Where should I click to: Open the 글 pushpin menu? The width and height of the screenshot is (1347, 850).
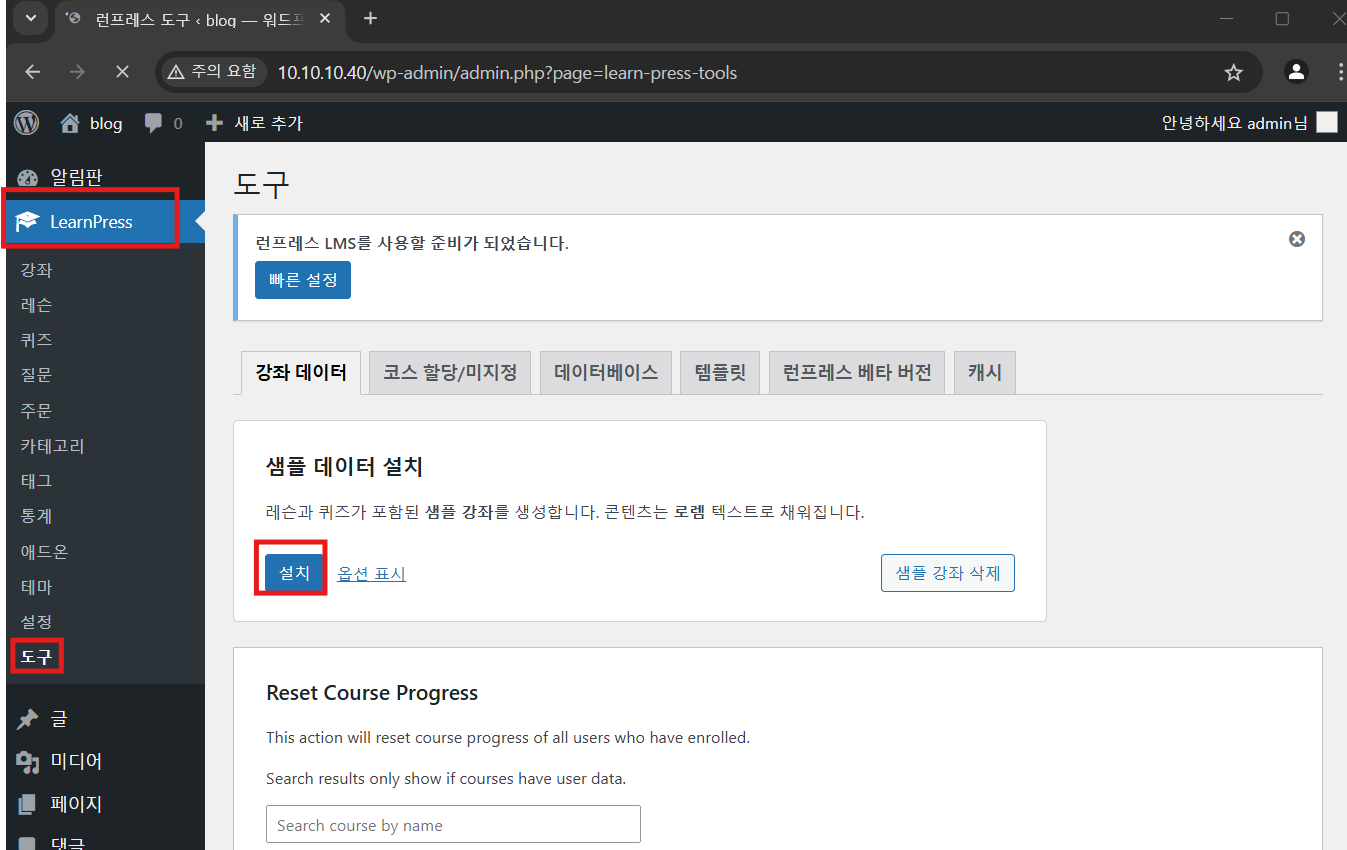coord(27,719)
